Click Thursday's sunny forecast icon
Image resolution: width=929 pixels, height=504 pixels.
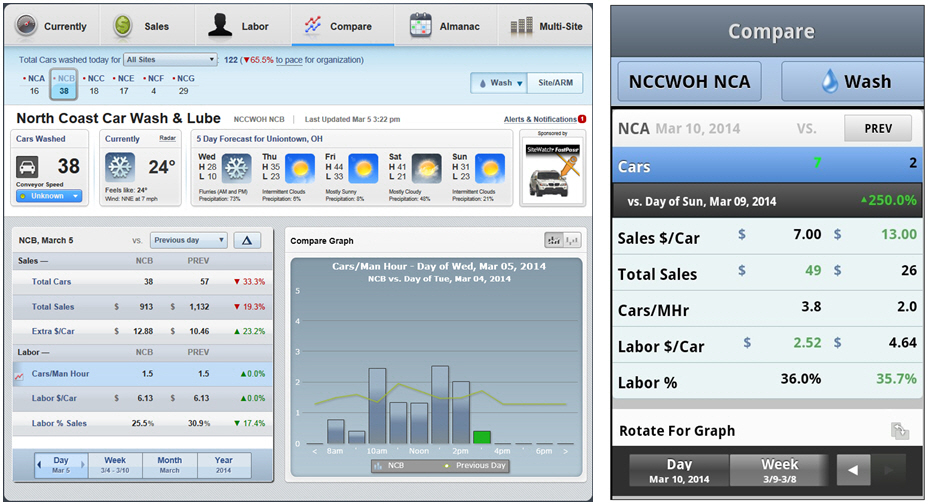click(x=300, y=168)
